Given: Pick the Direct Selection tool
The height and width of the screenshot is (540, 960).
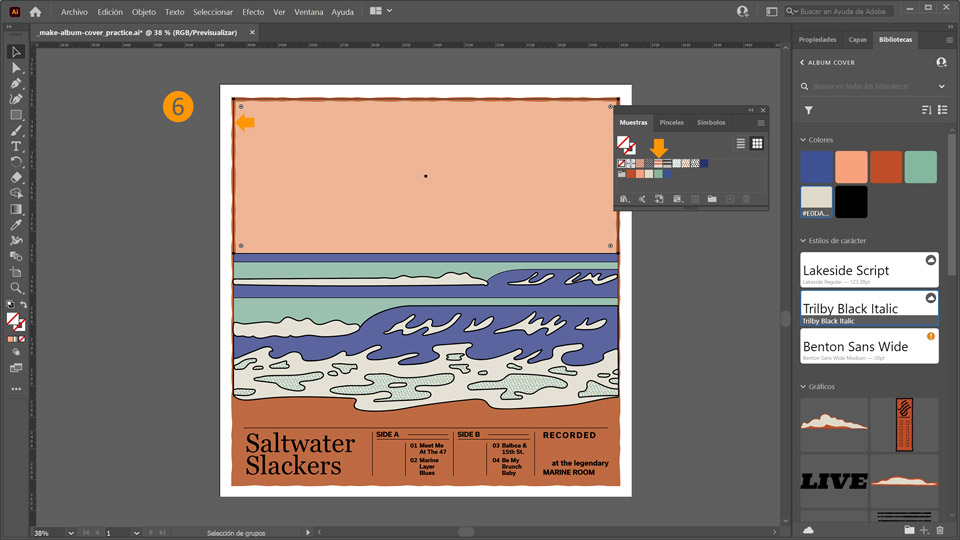Looking at the screenshot, I should (16, 67).
